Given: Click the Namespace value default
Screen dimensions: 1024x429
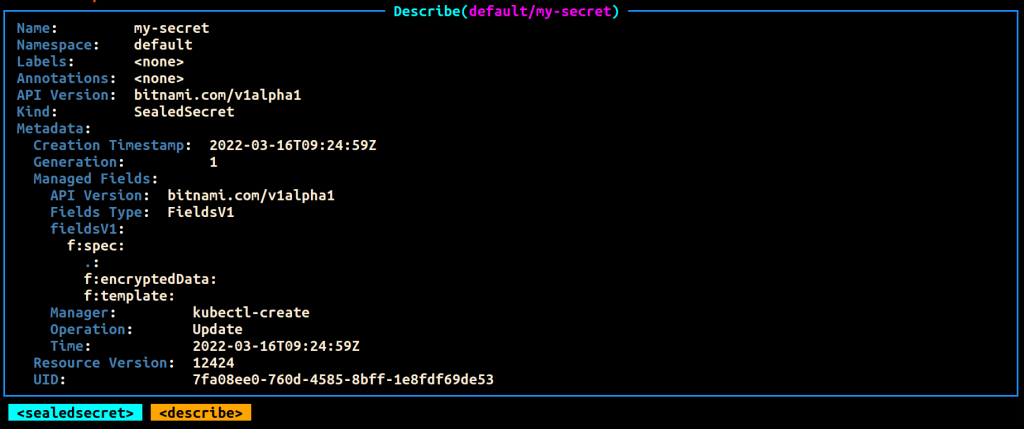Looking at the screenshot, I should (163, 45).
